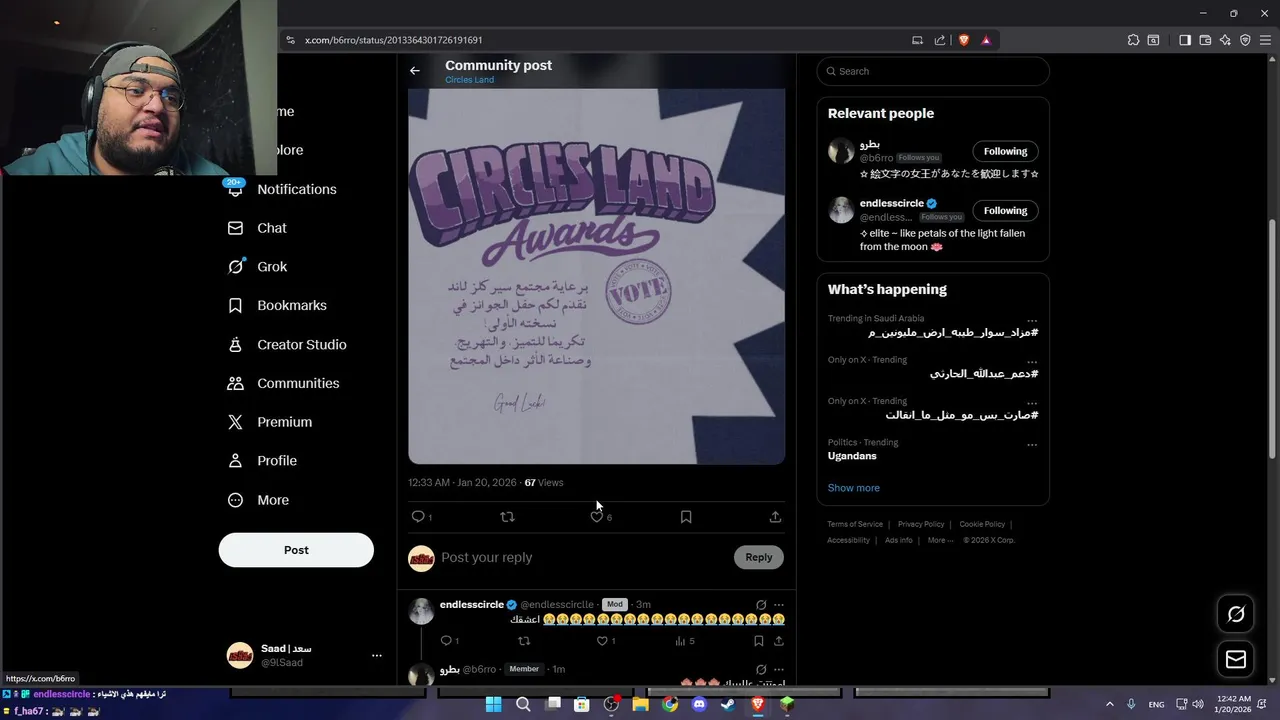Open Brave Leo AI icon
This screenshot has width=1280, height=720.
(1225, 40)
